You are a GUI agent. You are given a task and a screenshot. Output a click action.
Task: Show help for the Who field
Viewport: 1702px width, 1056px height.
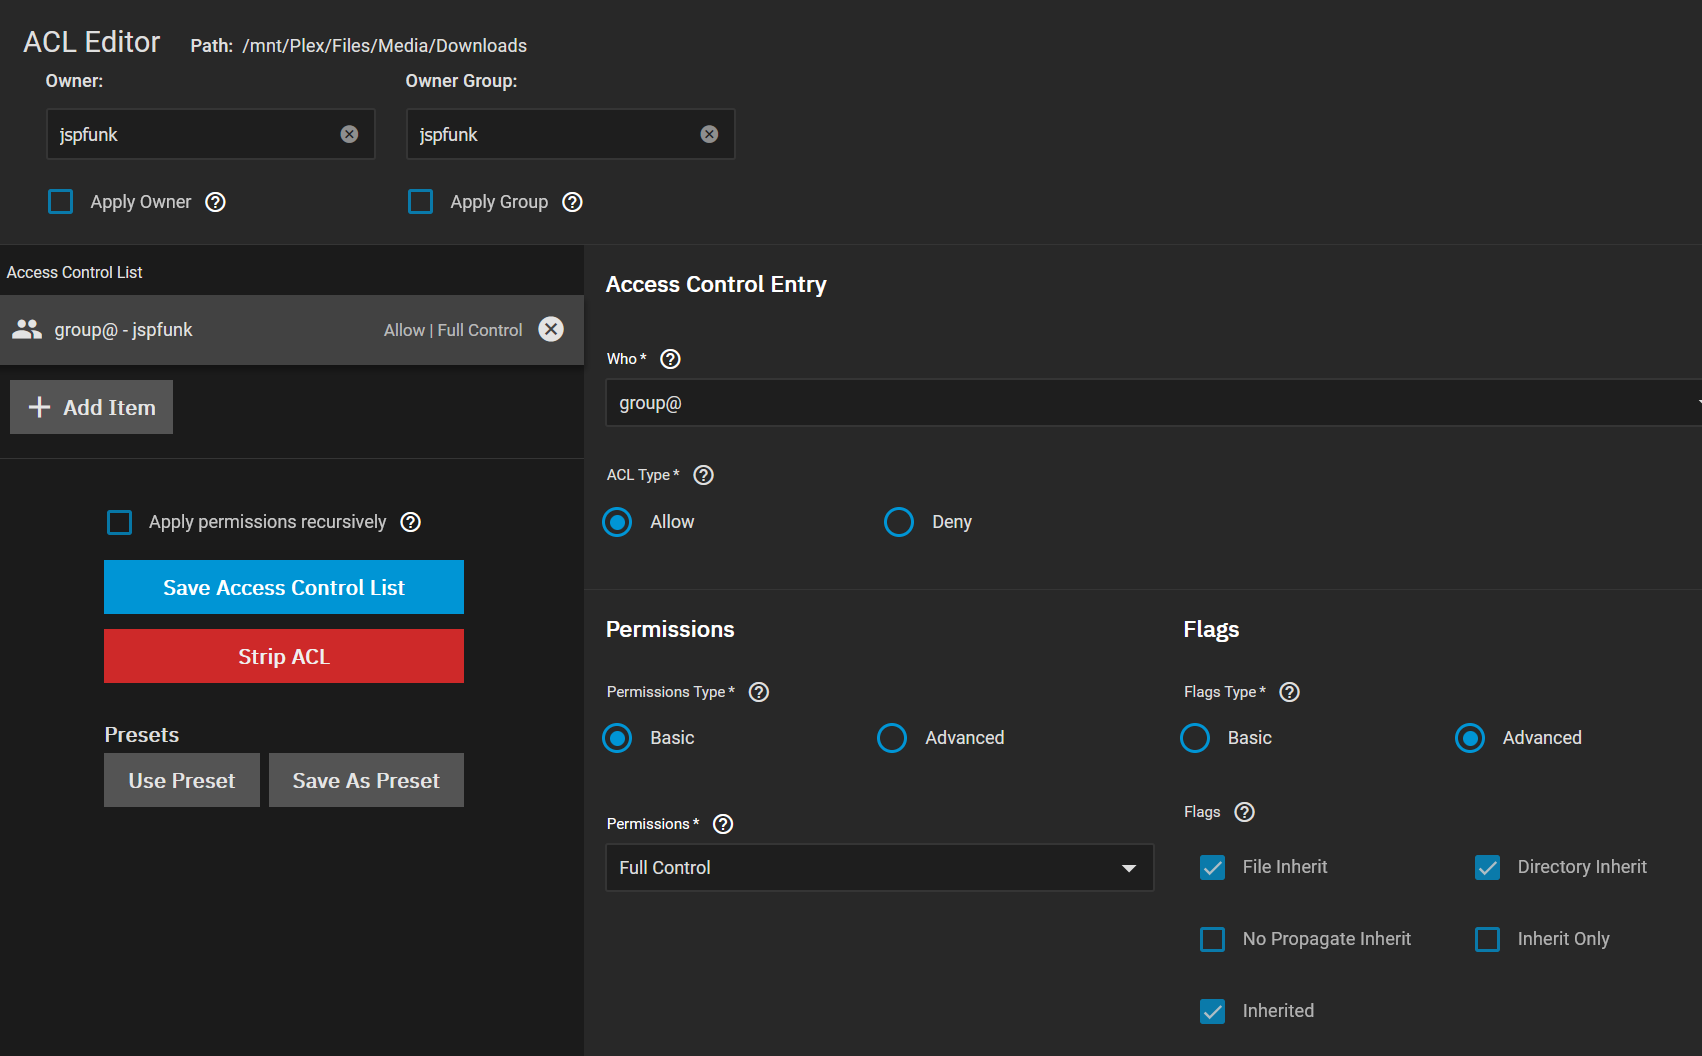click(x=670, y=359)
